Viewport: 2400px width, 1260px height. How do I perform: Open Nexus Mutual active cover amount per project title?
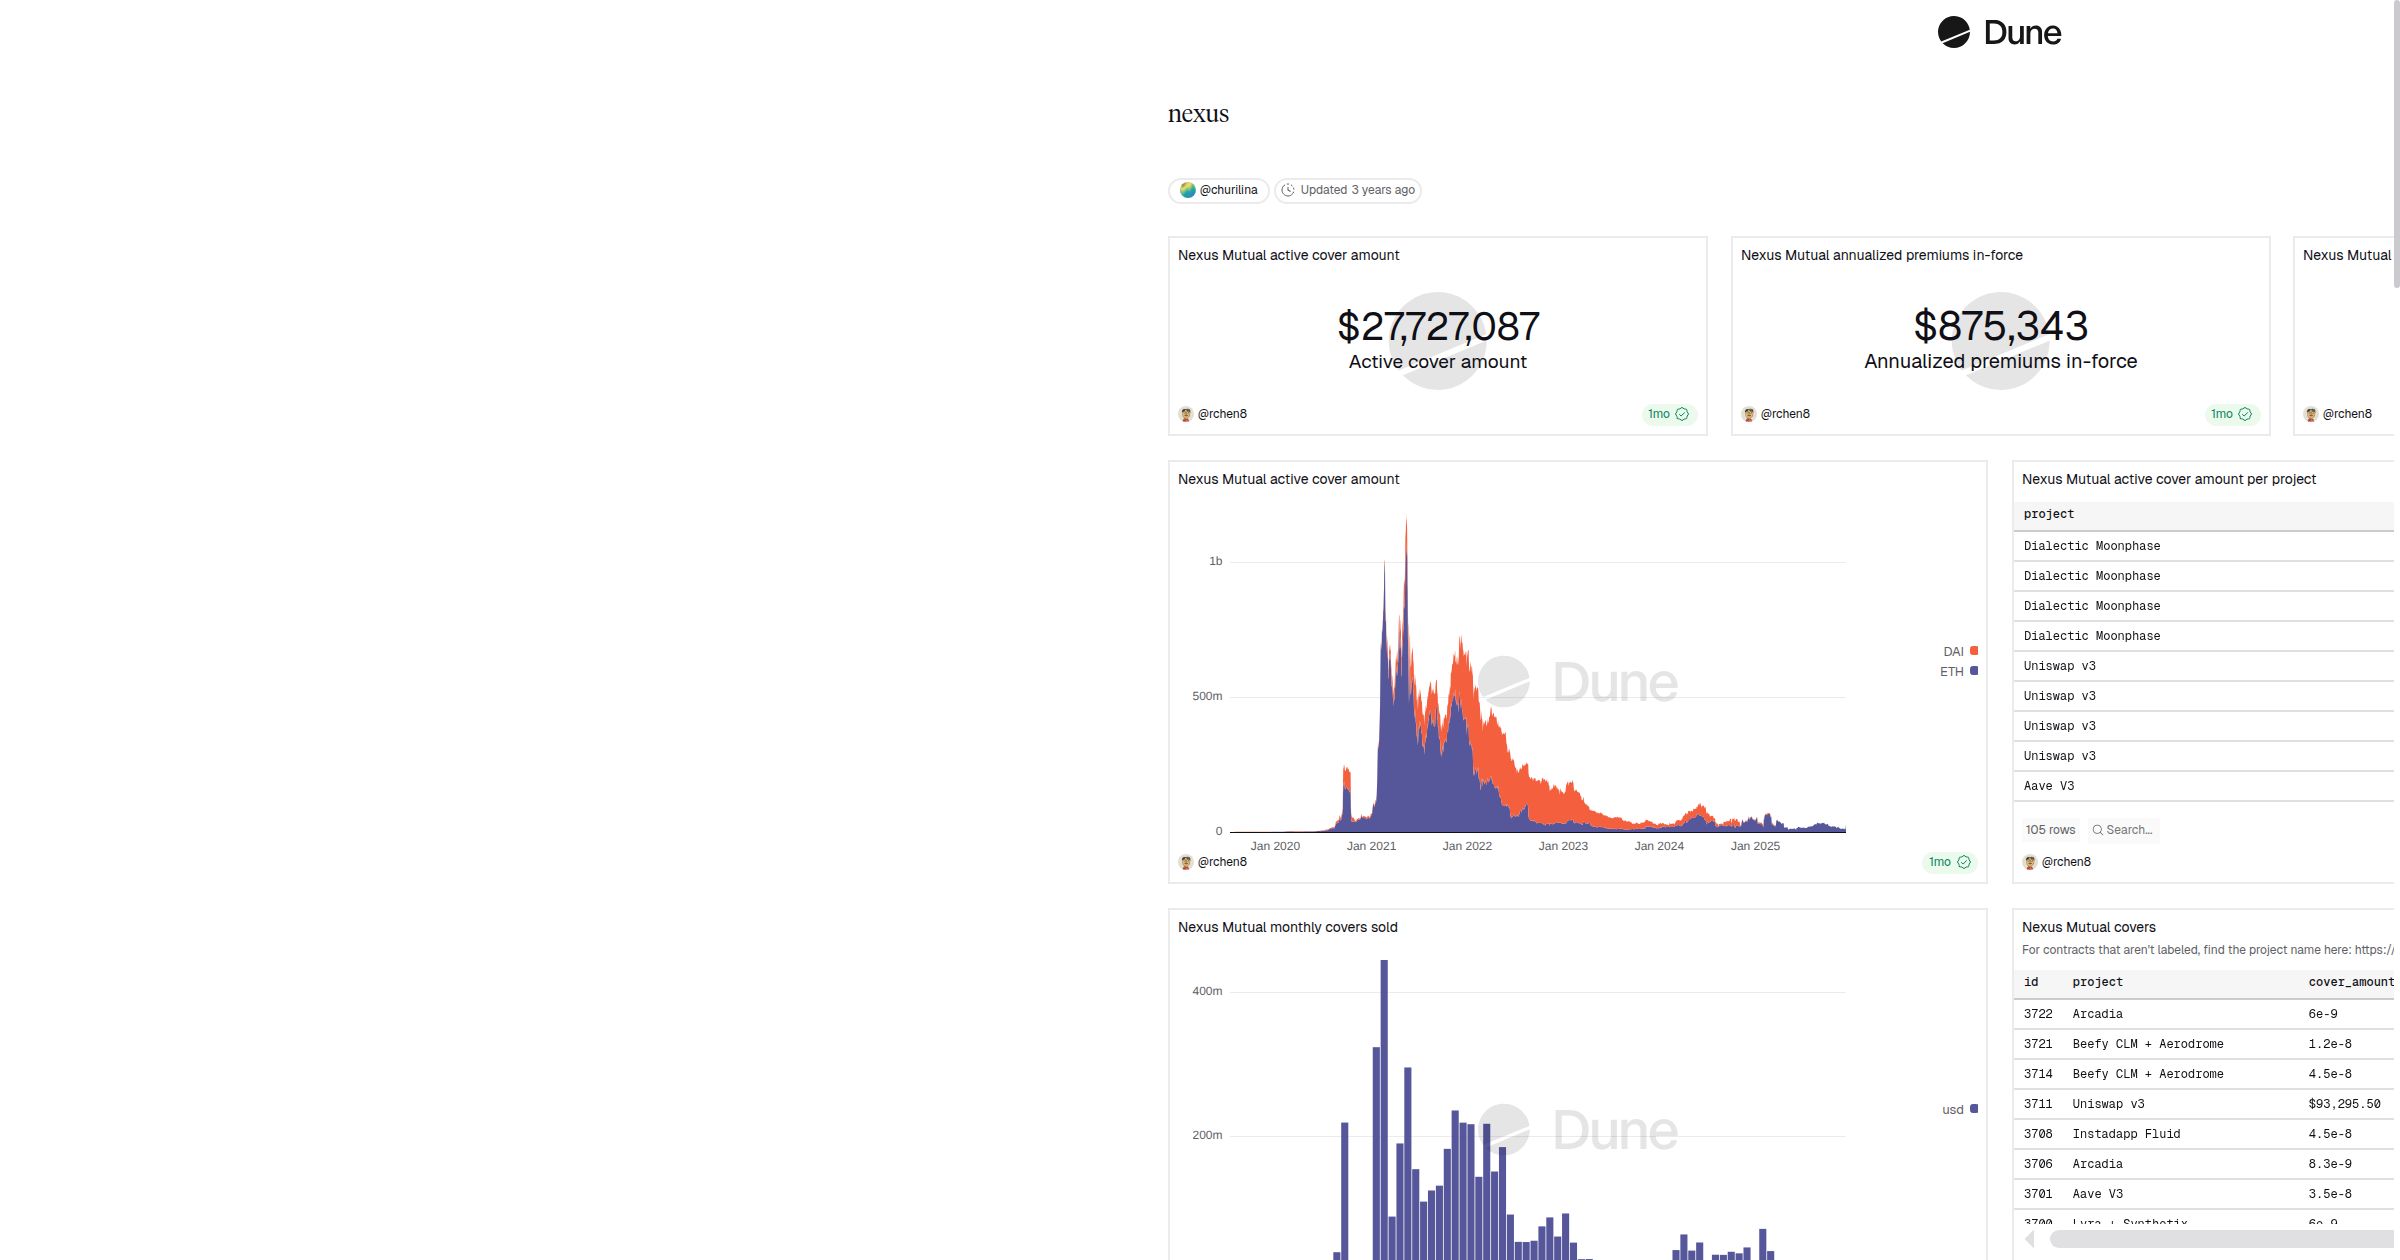point(2168,479)
